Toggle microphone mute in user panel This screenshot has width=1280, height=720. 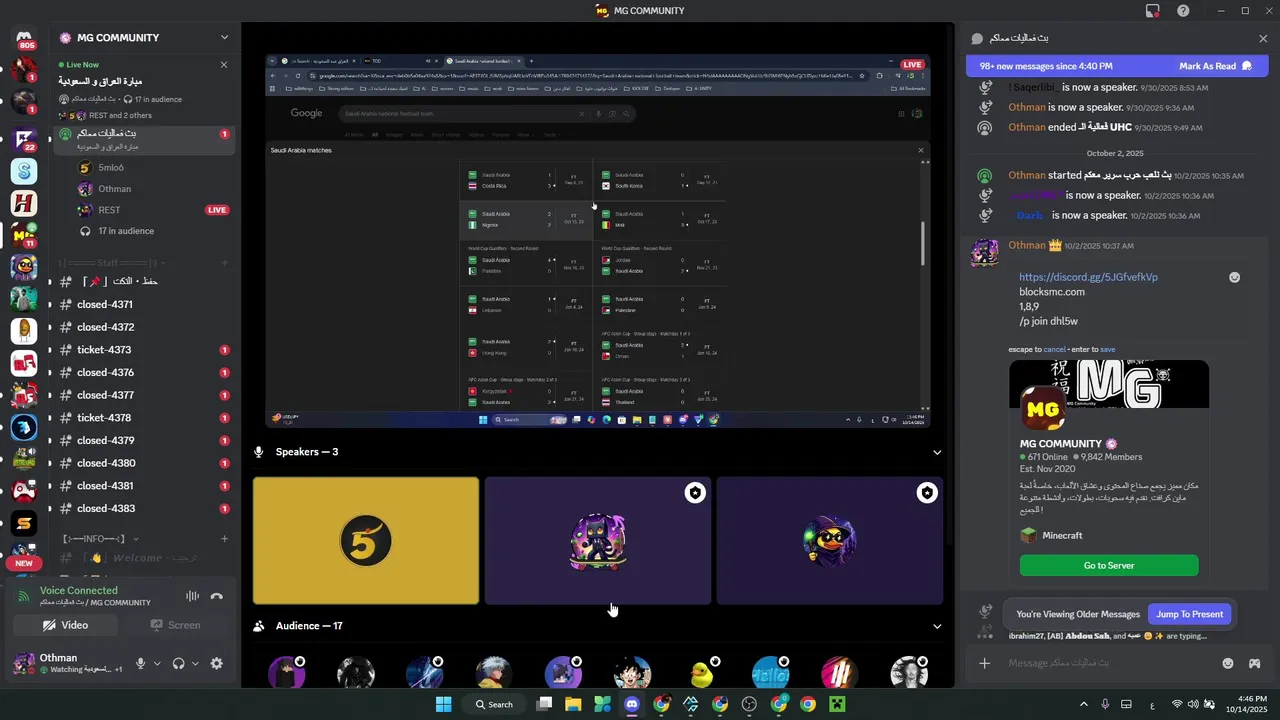point(140,663)
